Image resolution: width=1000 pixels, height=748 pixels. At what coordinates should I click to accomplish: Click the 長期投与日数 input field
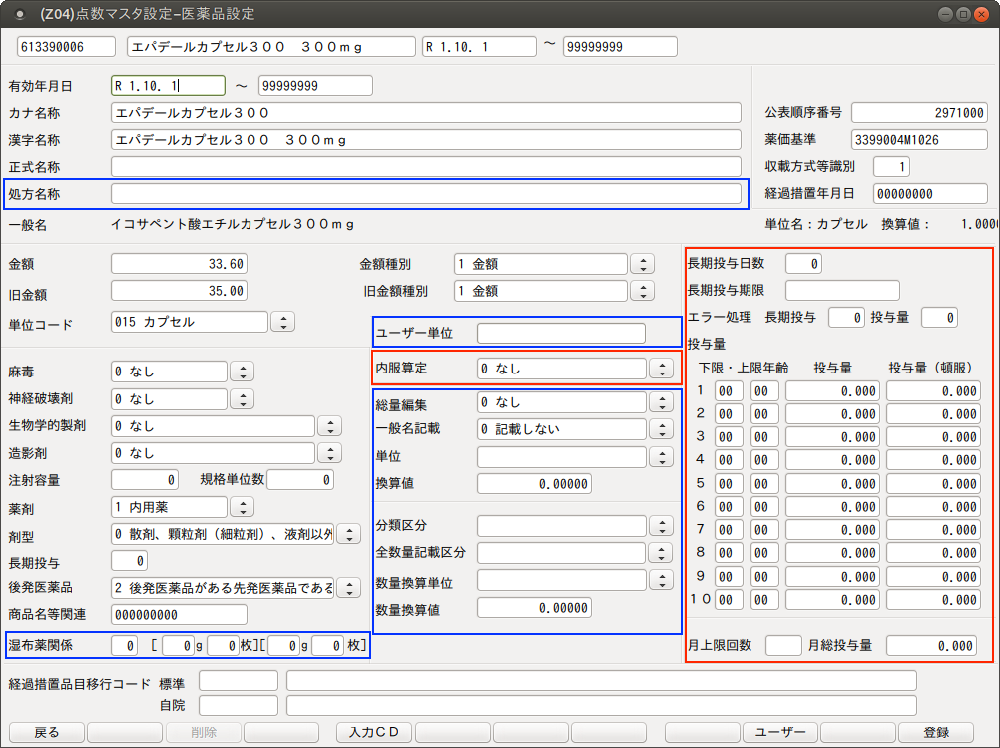click(803, 264)
